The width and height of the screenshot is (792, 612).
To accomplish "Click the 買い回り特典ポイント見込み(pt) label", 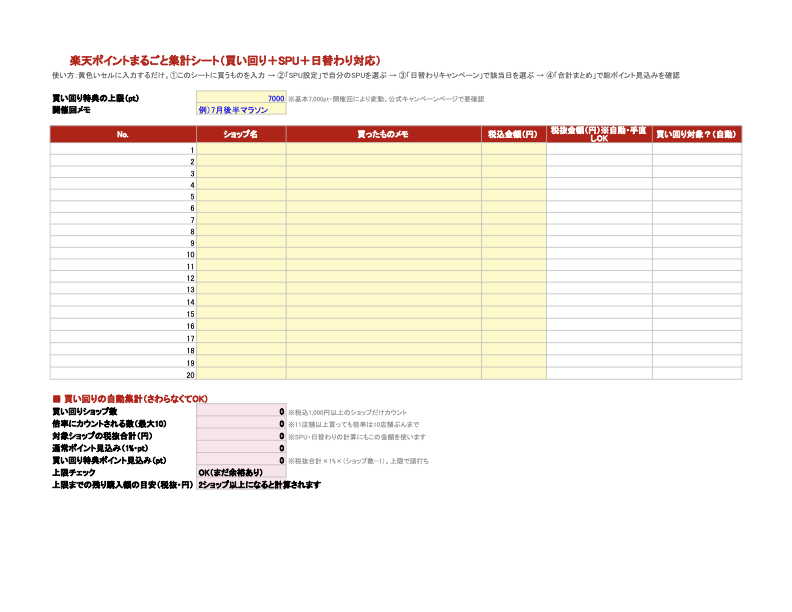I will coord(109,460).
